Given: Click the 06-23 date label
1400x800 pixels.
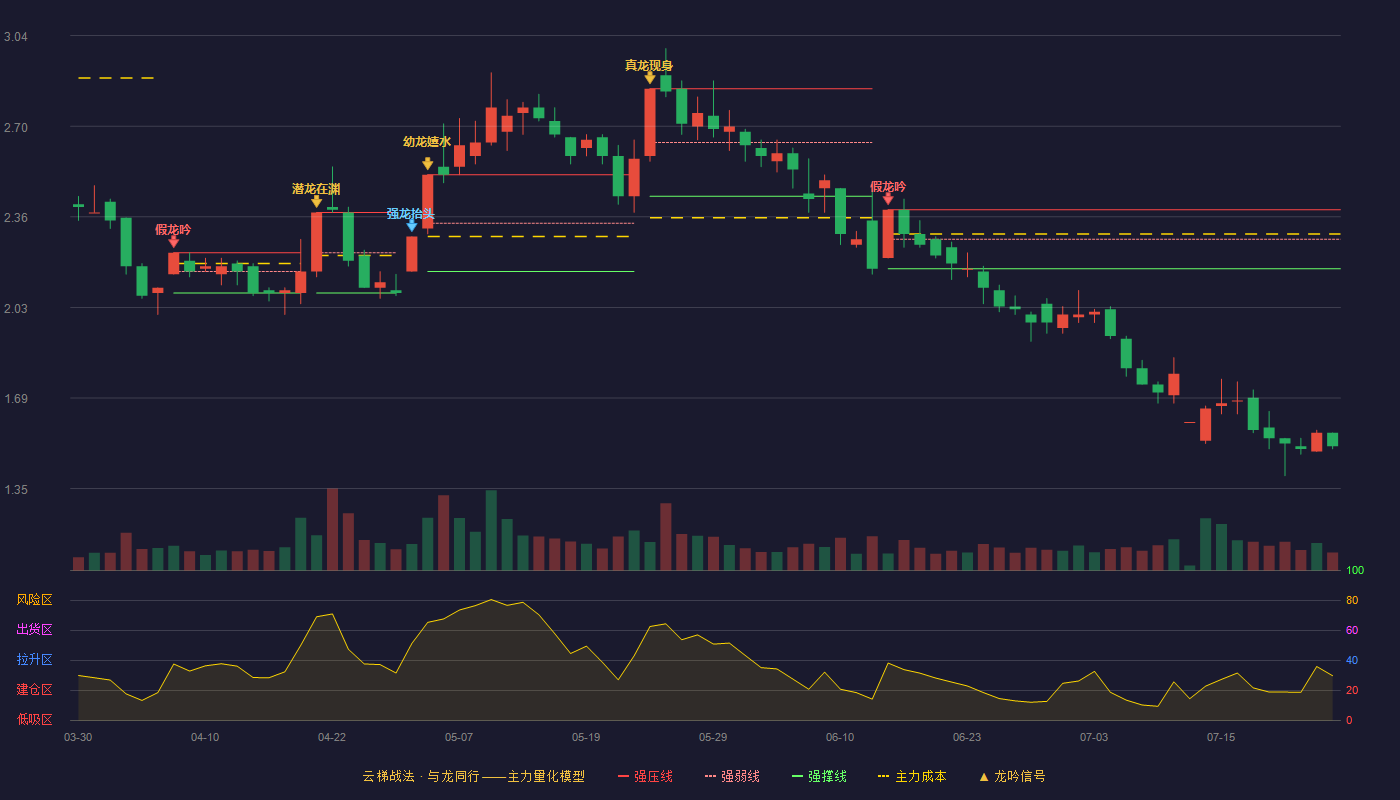Looking at the screenshot, I should click(967, 737).
